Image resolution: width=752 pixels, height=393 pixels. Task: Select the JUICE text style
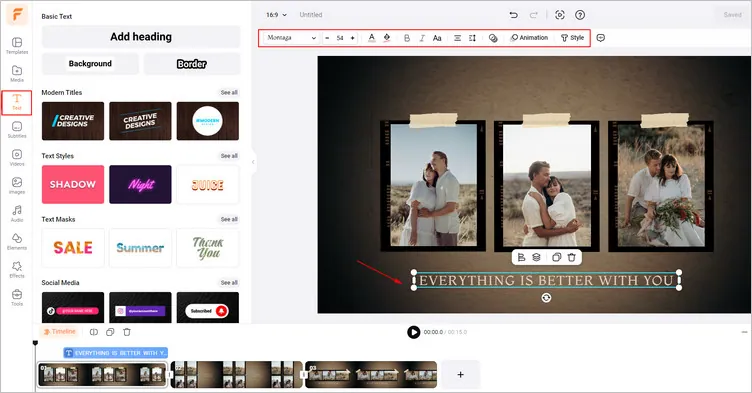click(208, 184)
